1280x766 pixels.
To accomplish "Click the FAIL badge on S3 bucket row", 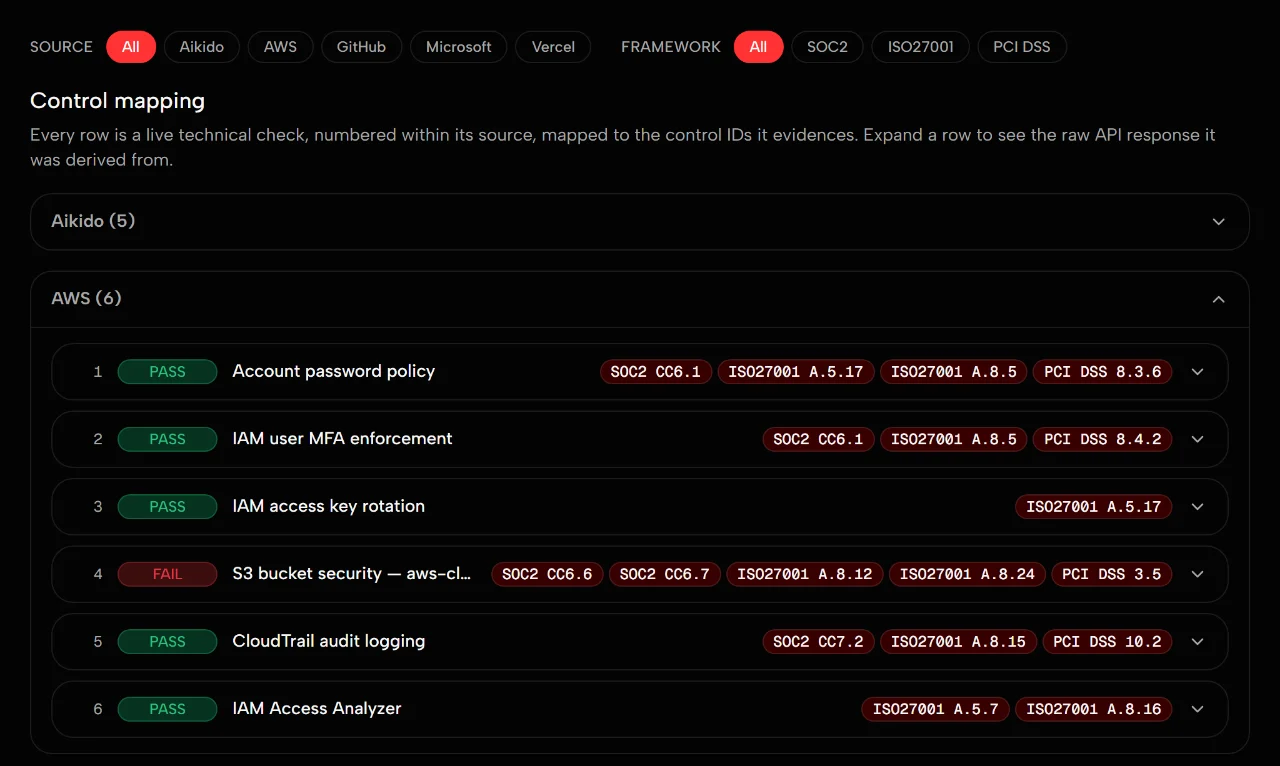I will click(167, 574).
